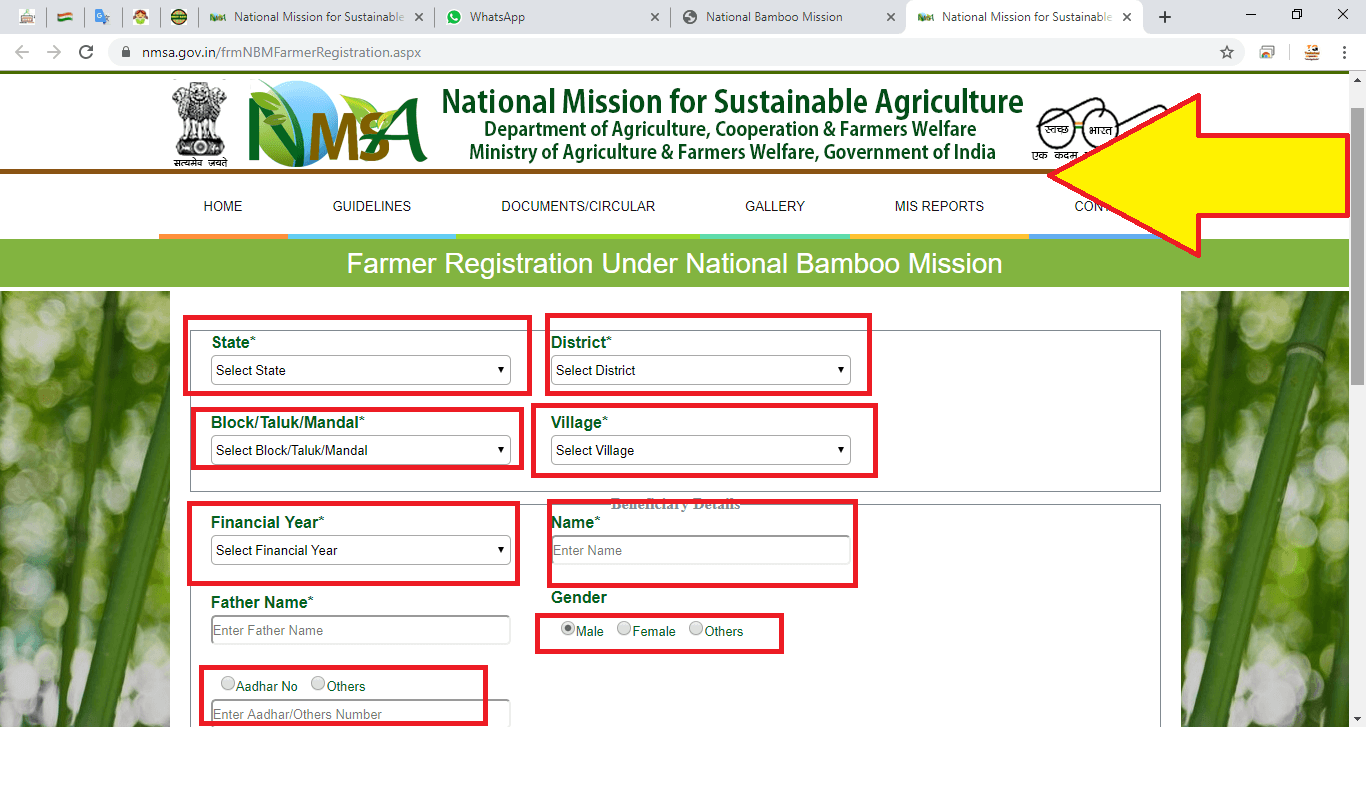Select the Male gender radio button
This screenshot has height=800, width=1366.
pyautogui.click(x=568, y=629)
